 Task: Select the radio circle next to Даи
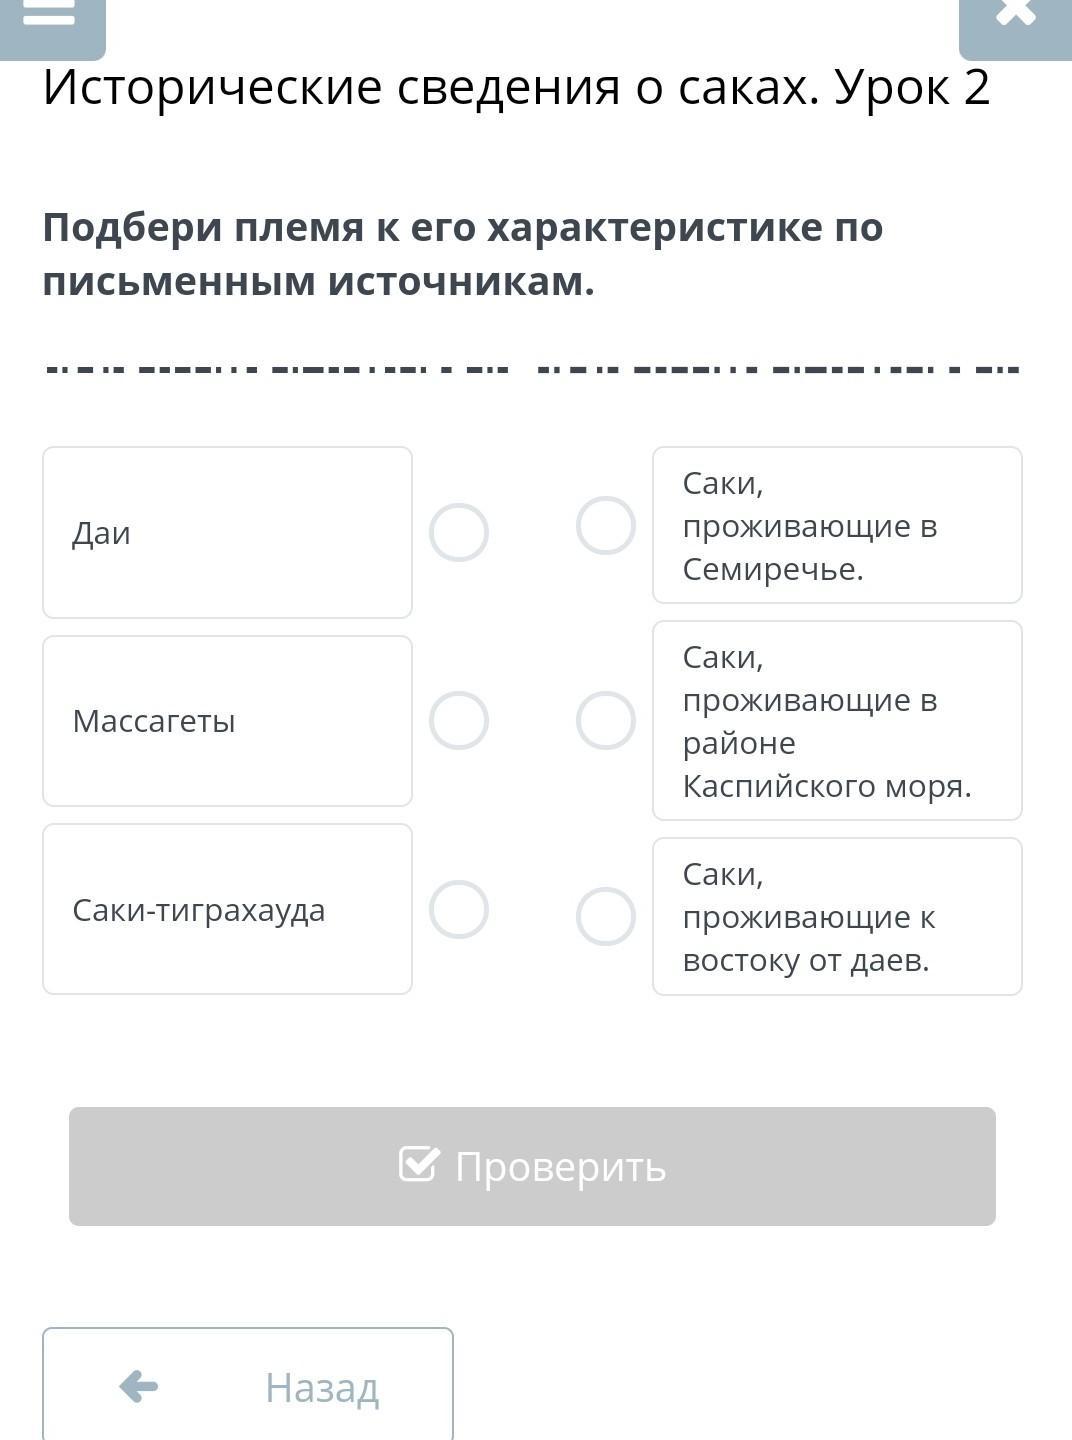(459, 532)
